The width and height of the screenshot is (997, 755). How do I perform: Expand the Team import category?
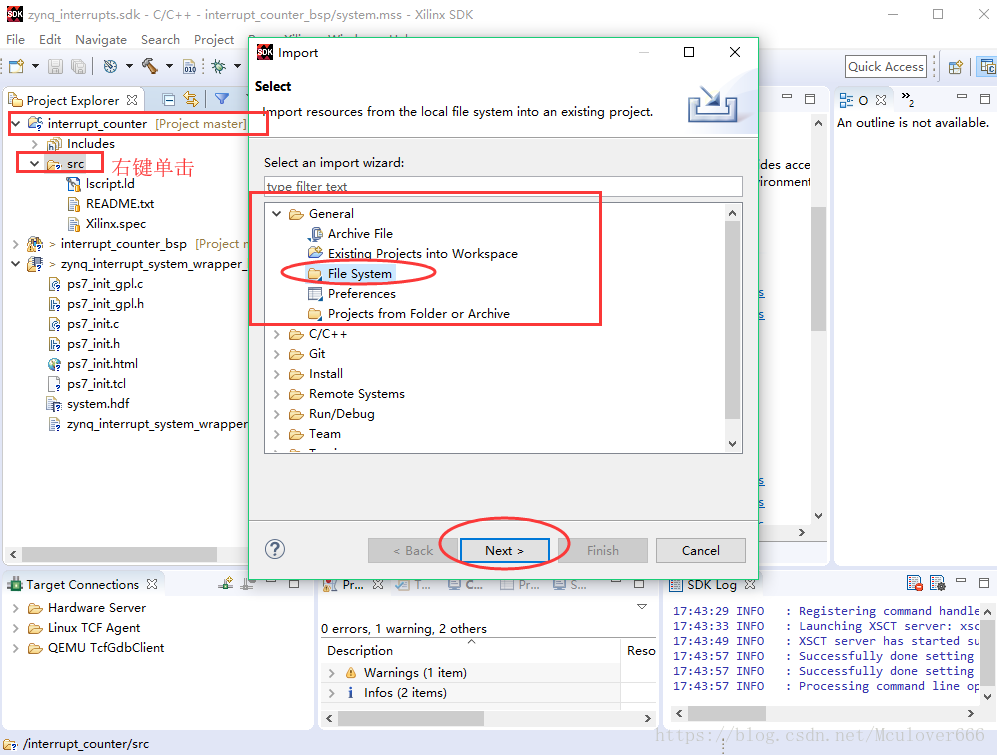pos(277,434)
